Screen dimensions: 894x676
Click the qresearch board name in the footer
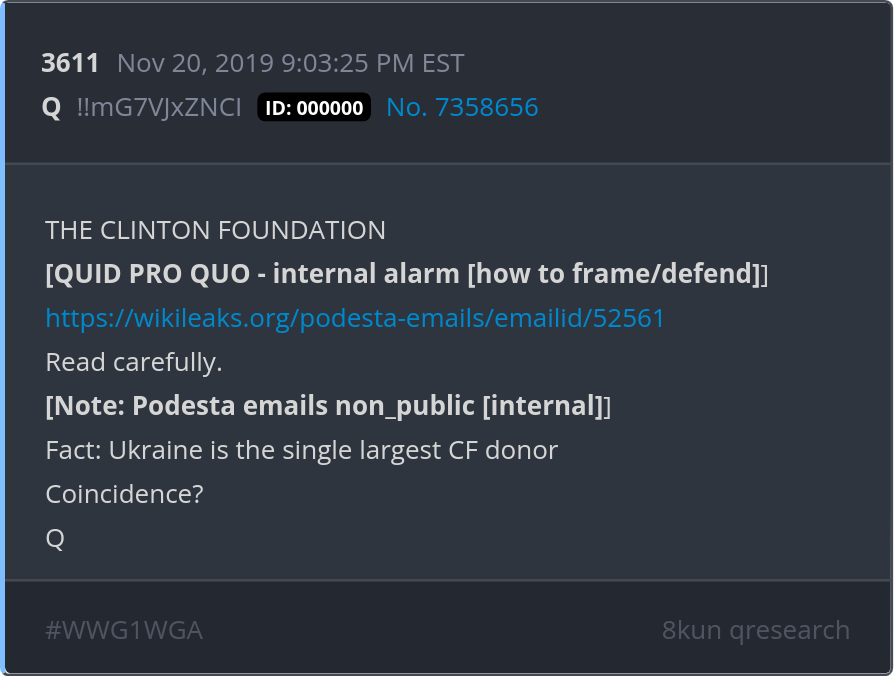tap(789, 630)
